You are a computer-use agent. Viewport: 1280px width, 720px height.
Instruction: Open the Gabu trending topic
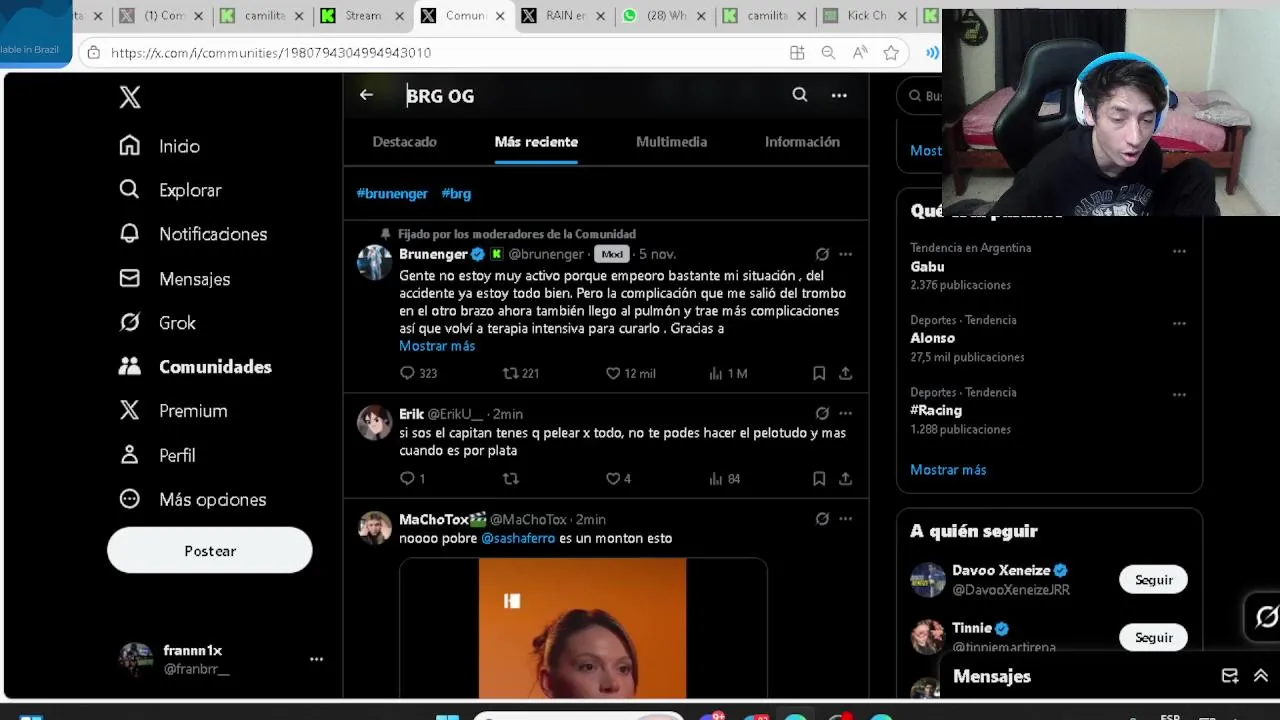click(x=927, y=267)
